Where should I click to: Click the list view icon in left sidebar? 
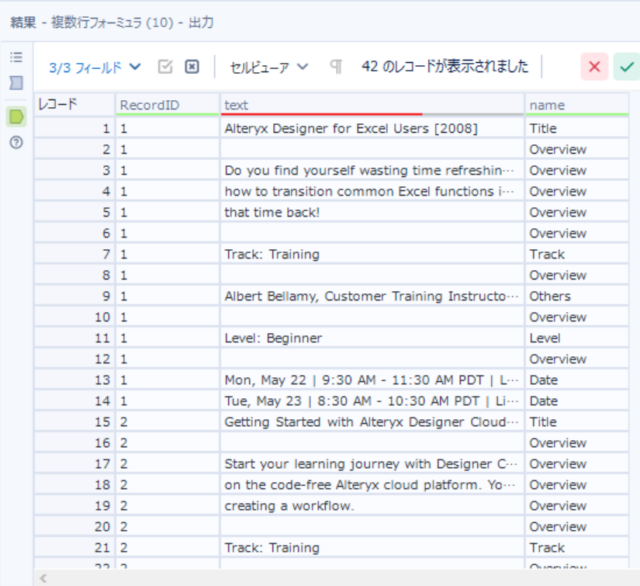click(x=16, y=57)
